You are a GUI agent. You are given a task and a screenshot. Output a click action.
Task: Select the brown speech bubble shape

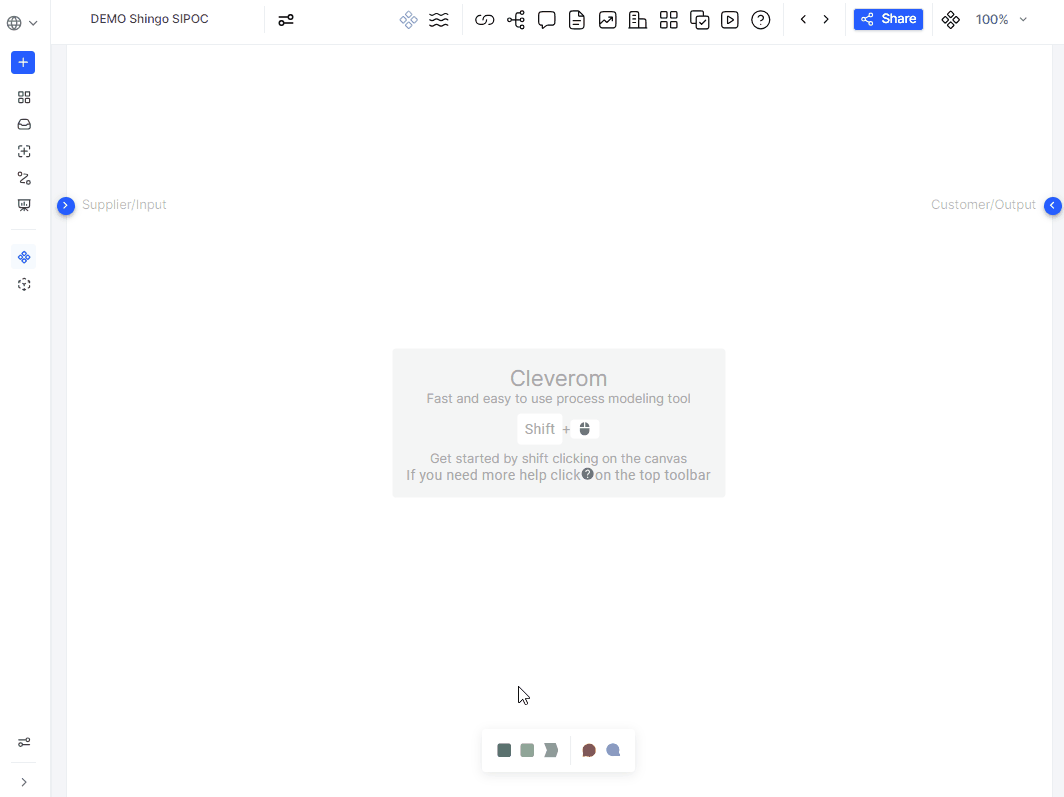coord(589,750)
